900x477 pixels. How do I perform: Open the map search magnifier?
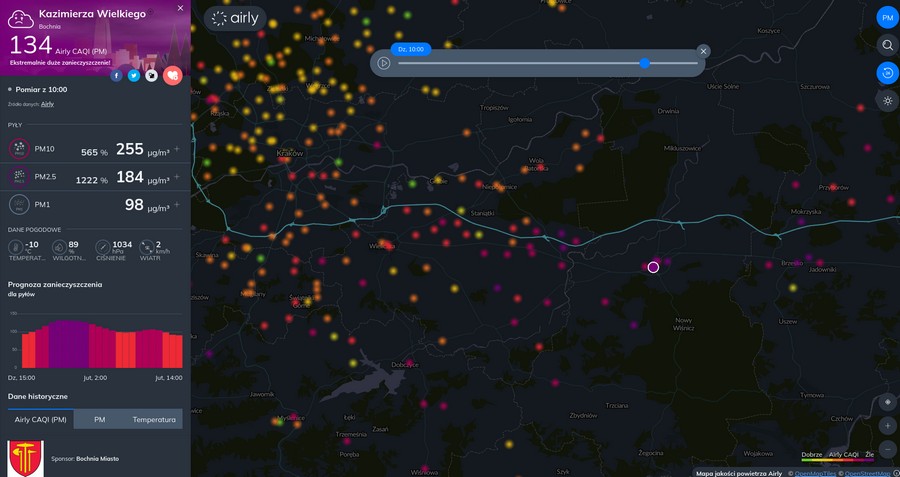coord(887,45)
